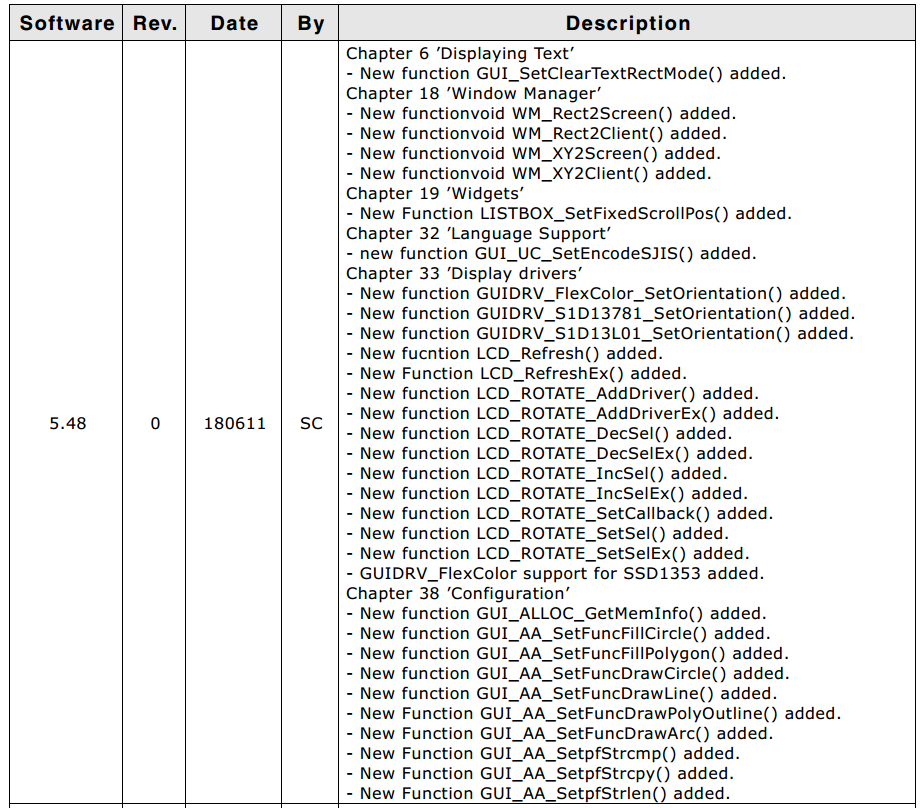
Task: Click the Chapter 18 'Window Manager' line
Action: tap(473, 93)
